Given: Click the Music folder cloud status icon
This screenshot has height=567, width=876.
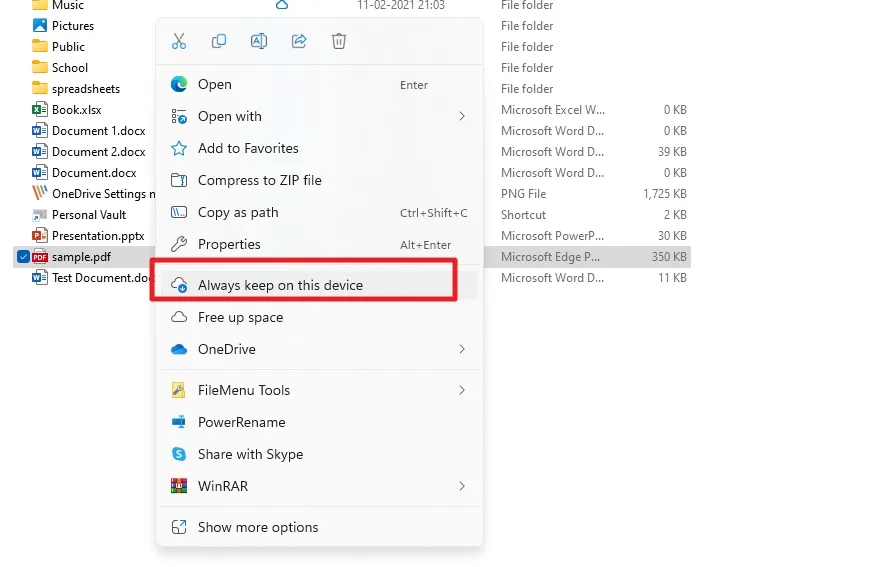Looking at the screenshot, I should pos(282,4).
